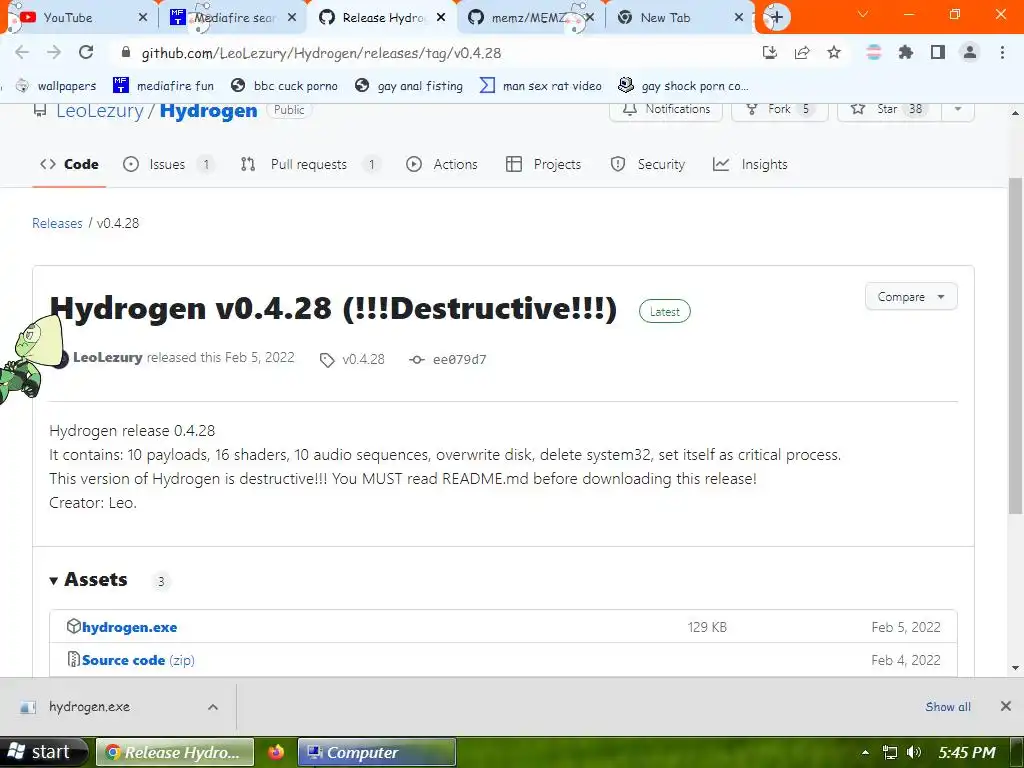The height and width of the screenshot is (768, 1024).
Task: Click the Firefox icon in taskbar
Action: 276,752
